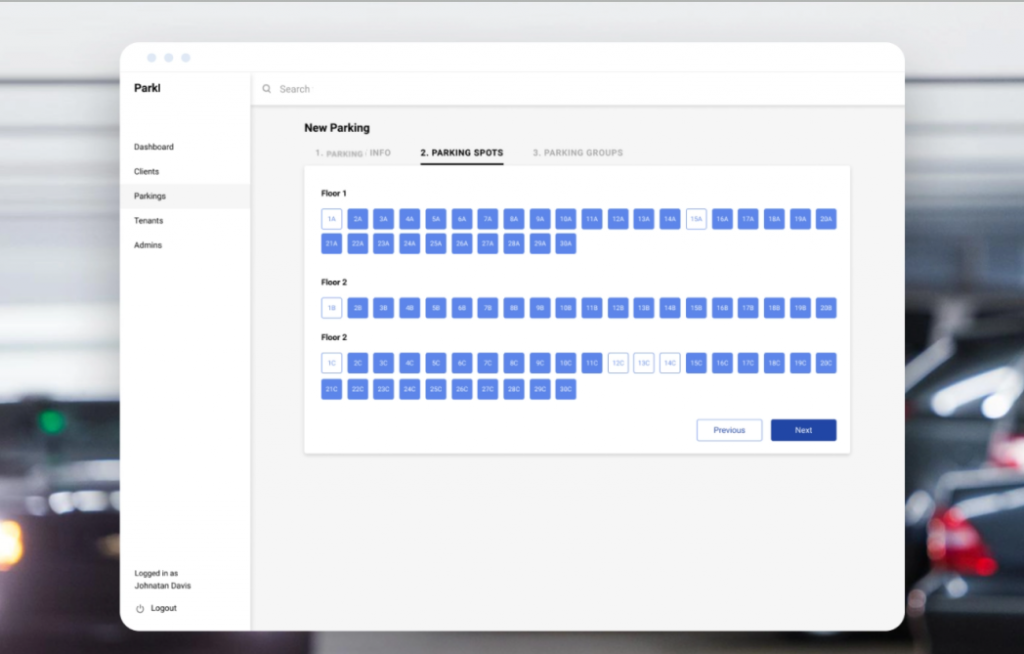The height and width of the screenshot is (654, 1024).
Task: Toggle parking spot 20A
Action: point(826,219)
